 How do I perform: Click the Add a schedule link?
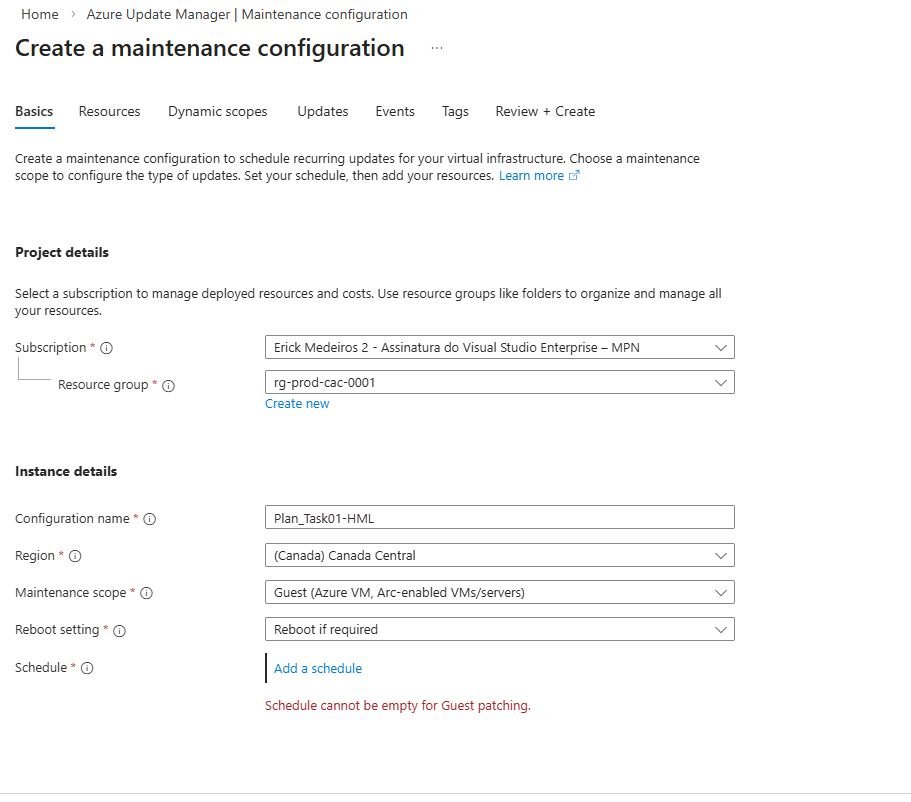coord(318,668)
